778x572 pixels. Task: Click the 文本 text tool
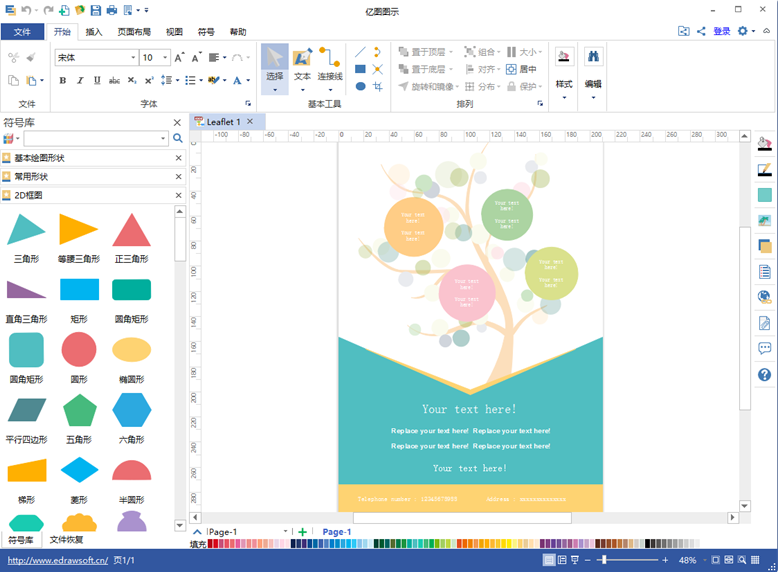(x=302, y=64)
